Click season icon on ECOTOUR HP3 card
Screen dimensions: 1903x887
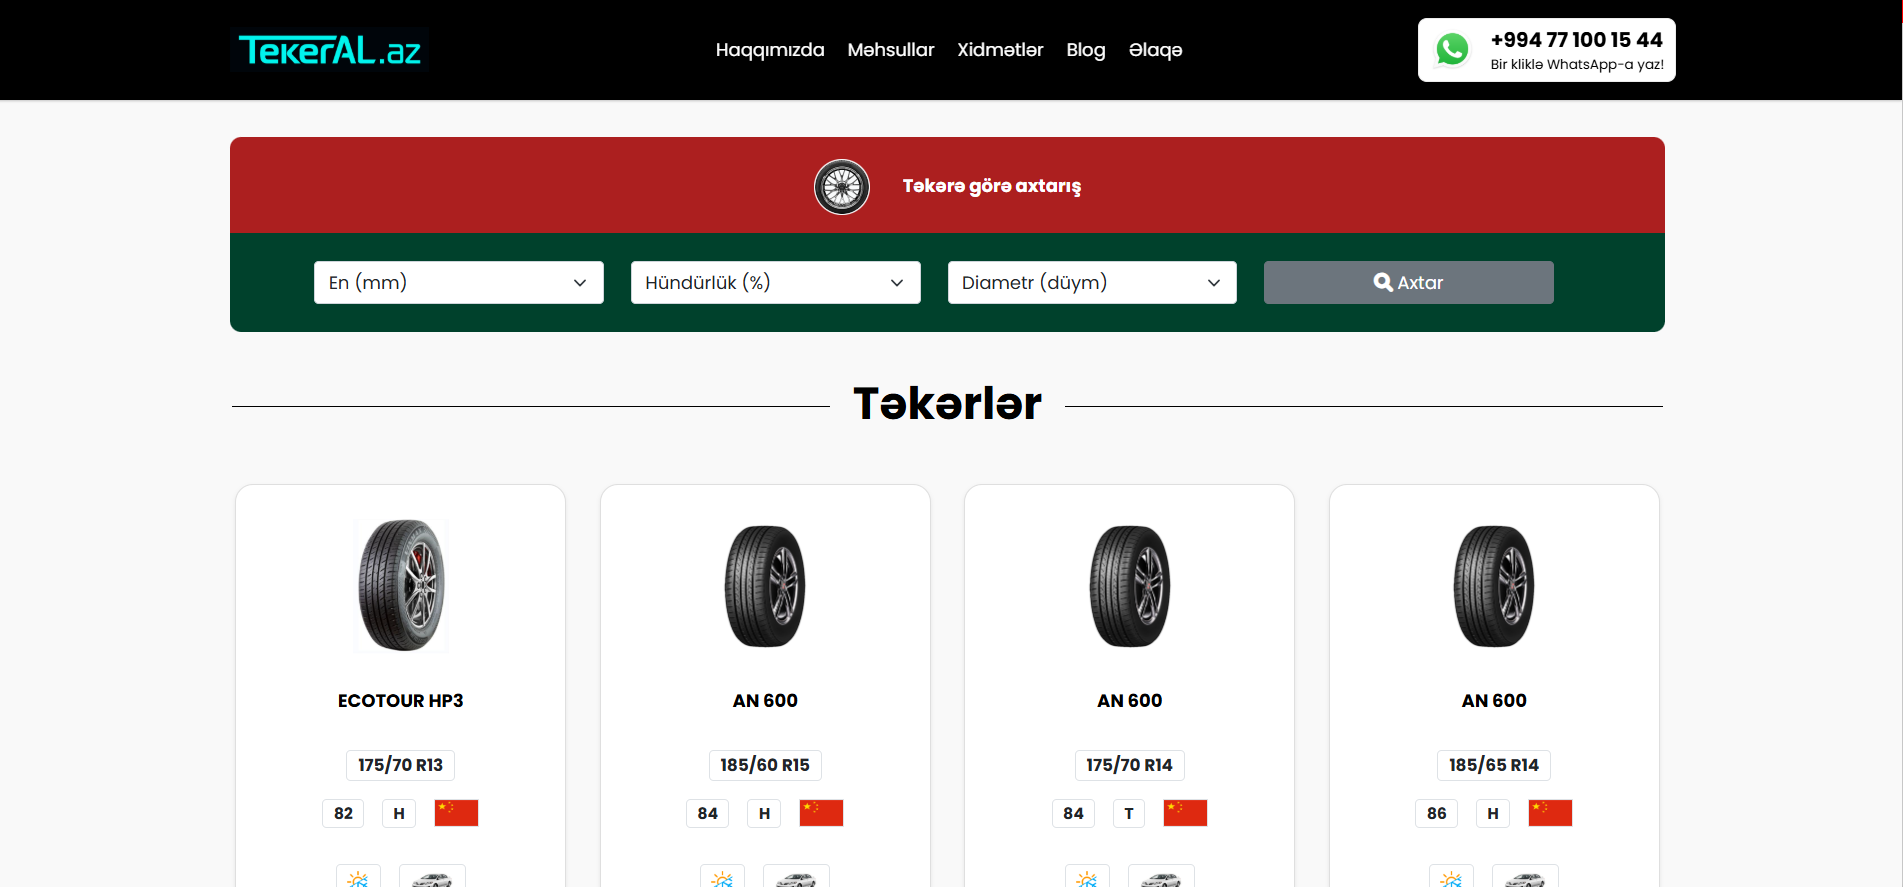(358, 878)
